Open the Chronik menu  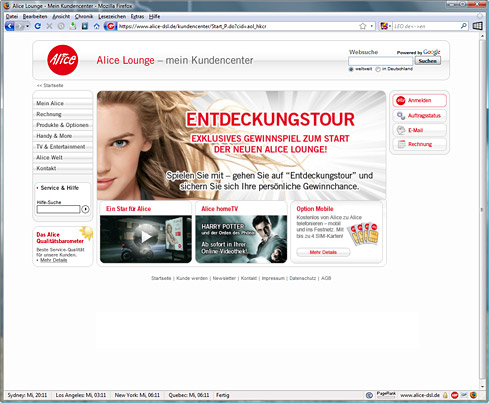click(x=84, y=16)
